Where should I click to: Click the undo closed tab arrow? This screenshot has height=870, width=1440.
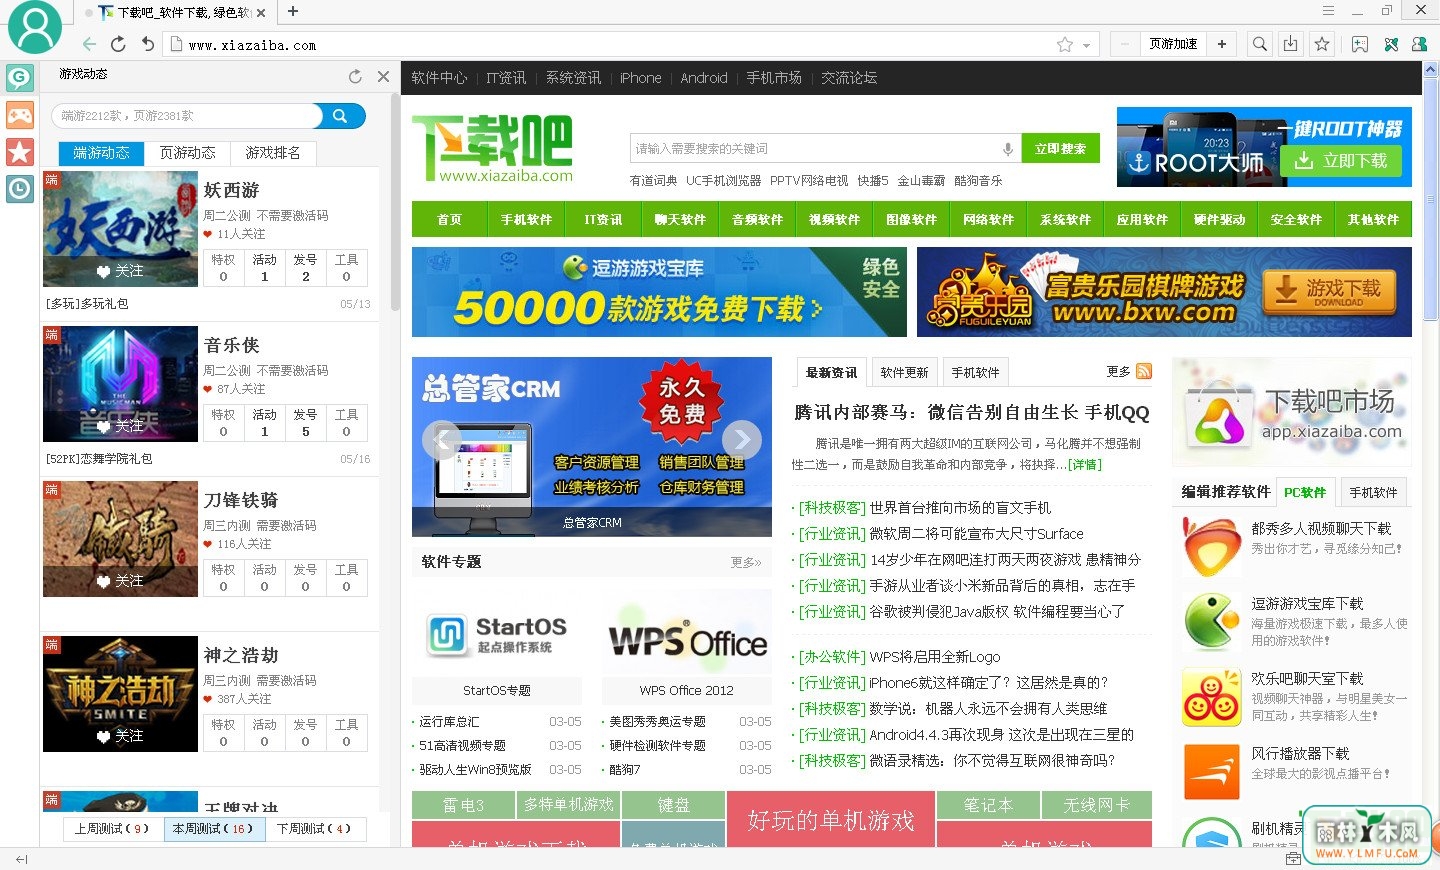pos(147,44)
